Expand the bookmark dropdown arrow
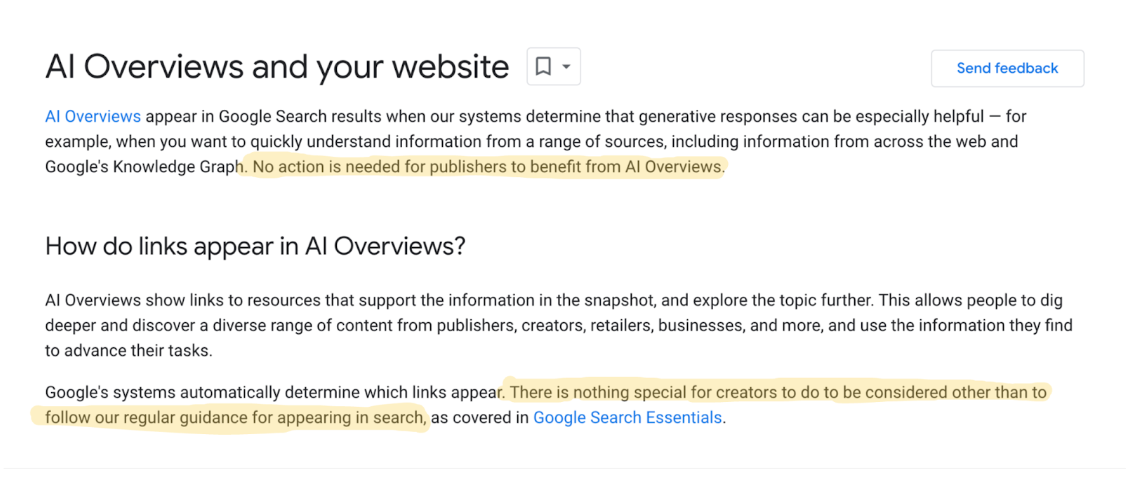 click(567, 67)
